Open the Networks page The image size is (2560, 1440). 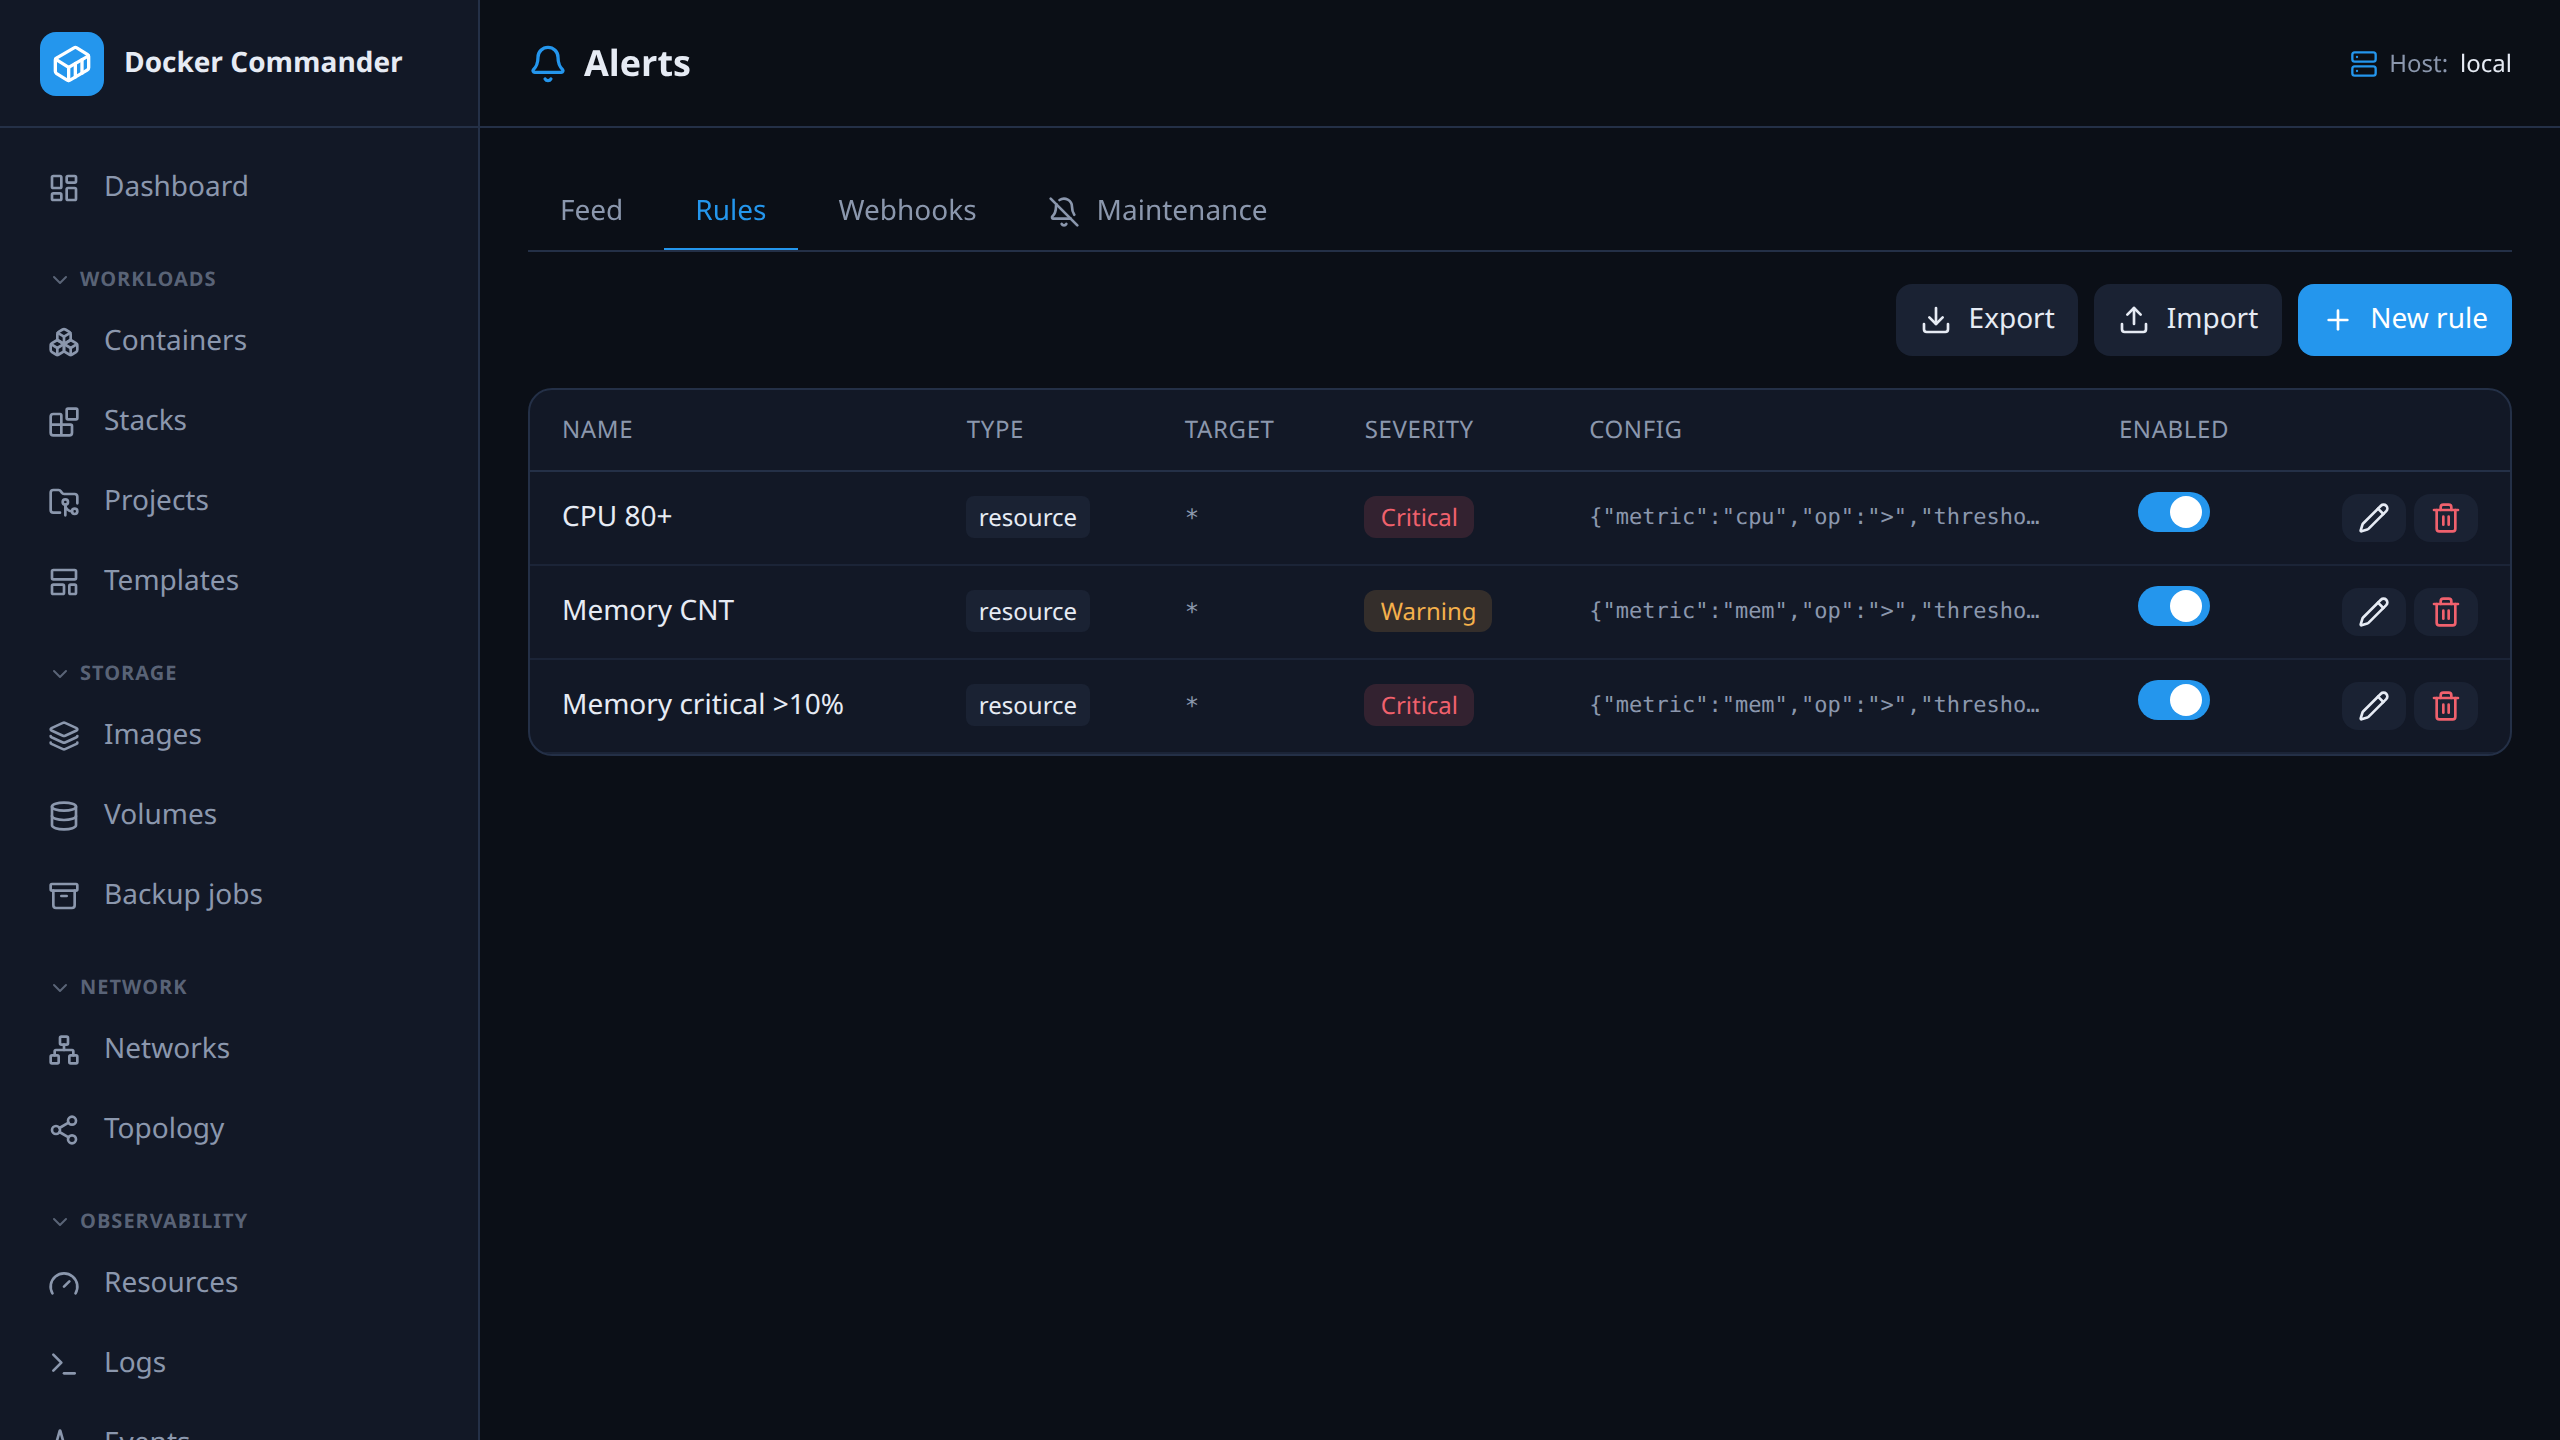(x=240, y=1049)
